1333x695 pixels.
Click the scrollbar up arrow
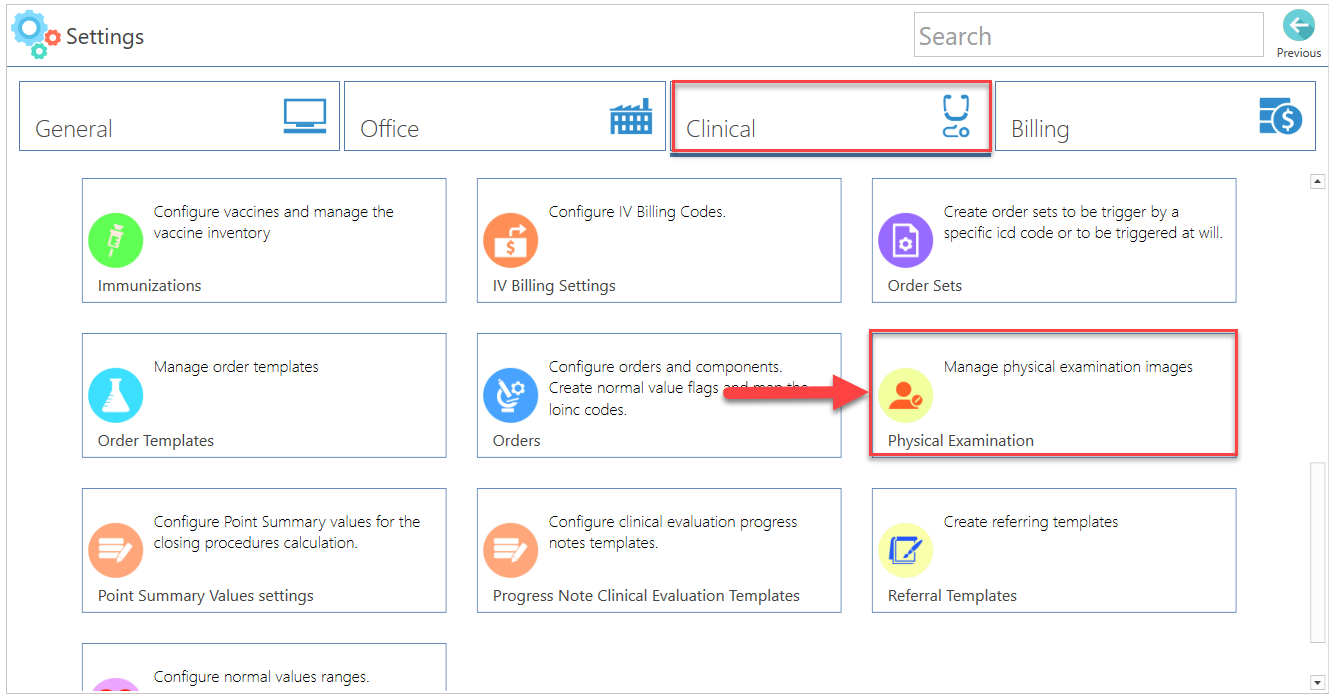[x=1317, y=181]
